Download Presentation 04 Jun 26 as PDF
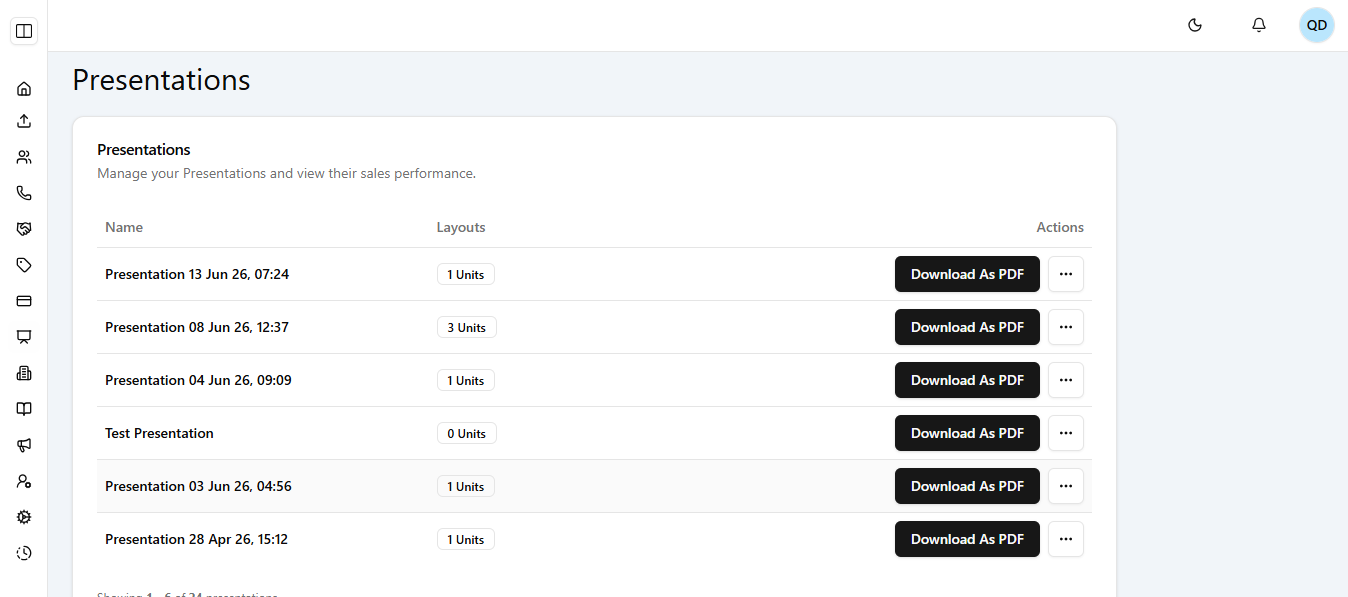Image resolution: width=1348 pixels, height=597 pixels. click(x=967, y=380)
